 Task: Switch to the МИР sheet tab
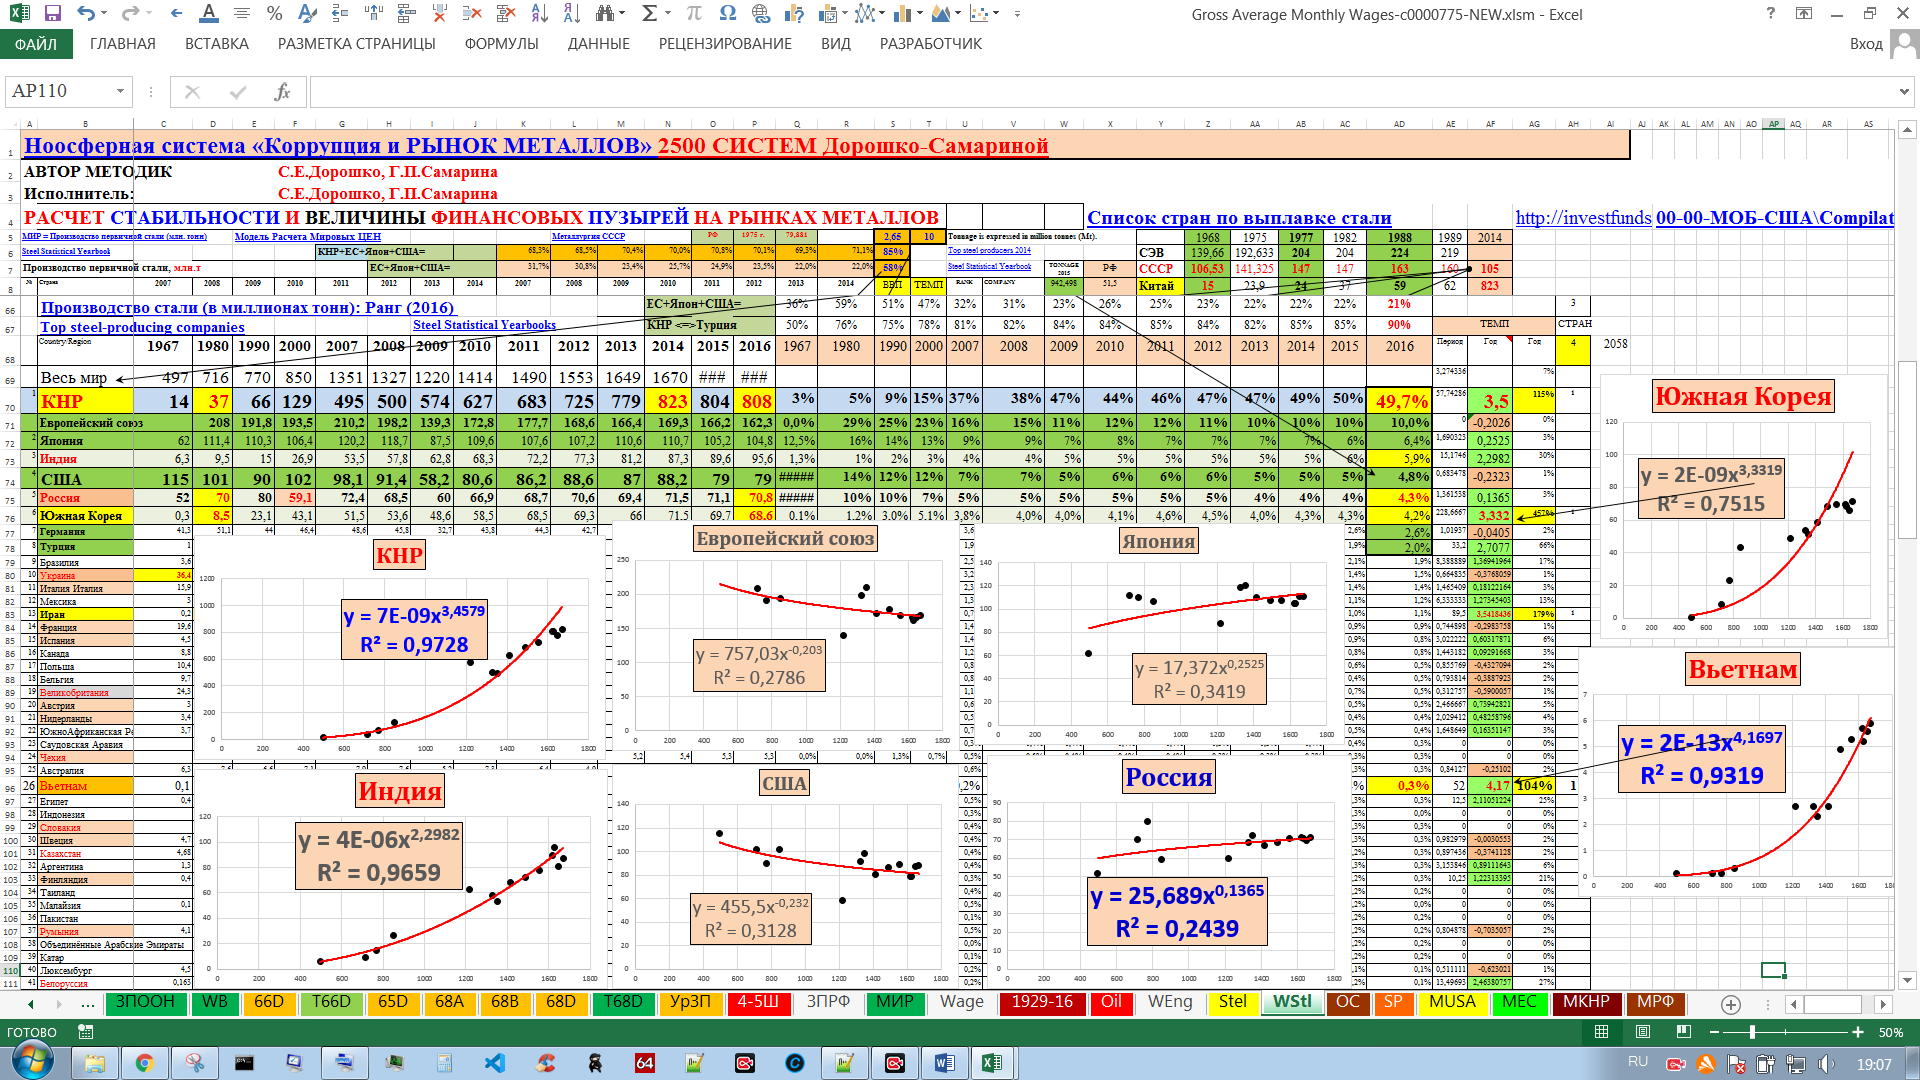[x=894, y=1002]
